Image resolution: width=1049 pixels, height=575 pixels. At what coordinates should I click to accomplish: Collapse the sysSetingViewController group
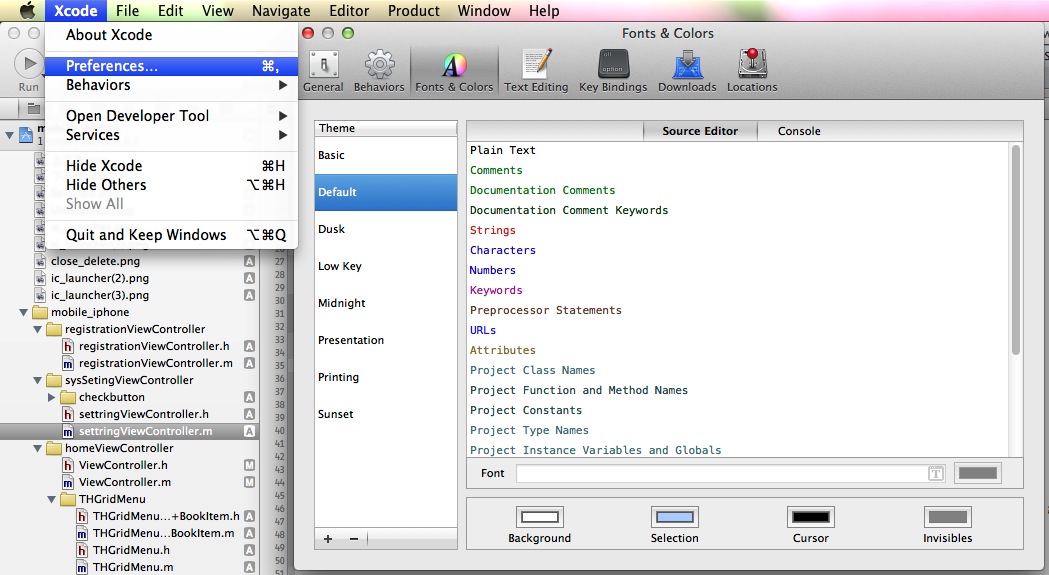[x=37, y=380]
